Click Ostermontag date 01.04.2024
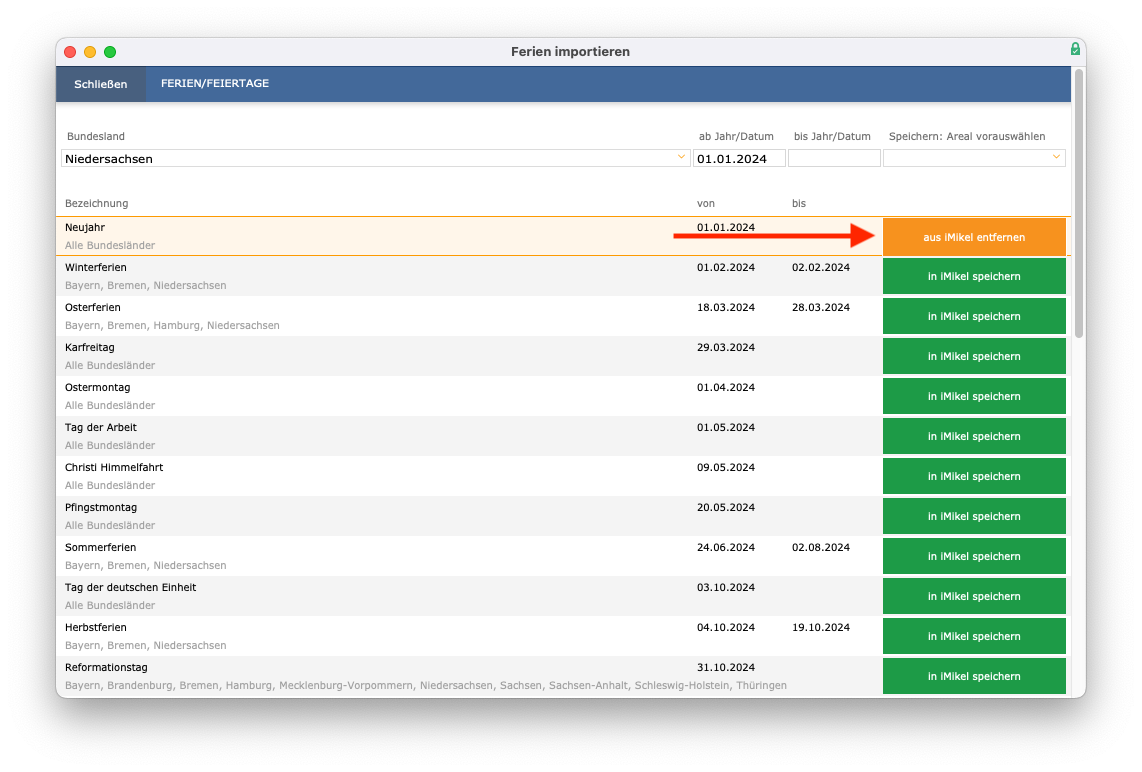Viewport: 1142px width, 772px height. tap(725, 387)
